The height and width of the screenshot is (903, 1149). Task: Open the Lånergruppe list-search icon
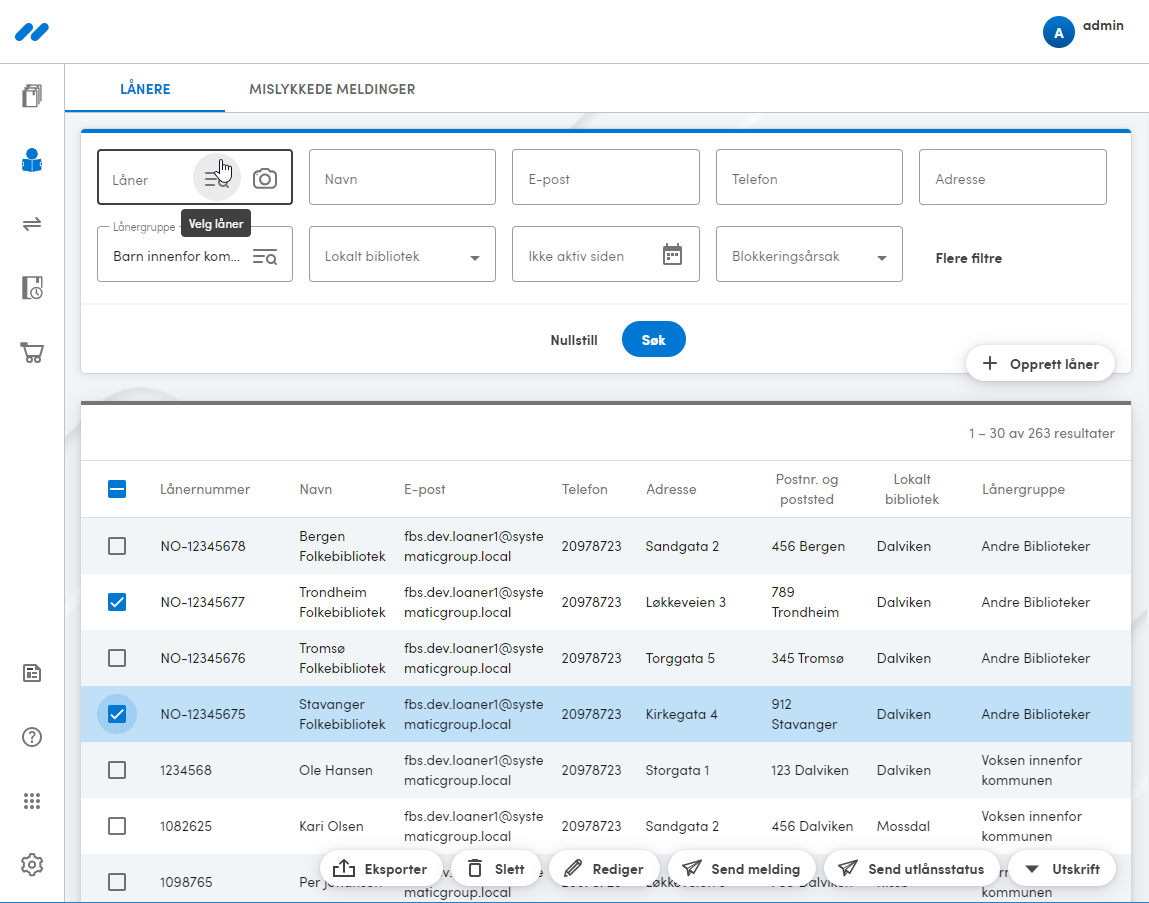(265, 257)
